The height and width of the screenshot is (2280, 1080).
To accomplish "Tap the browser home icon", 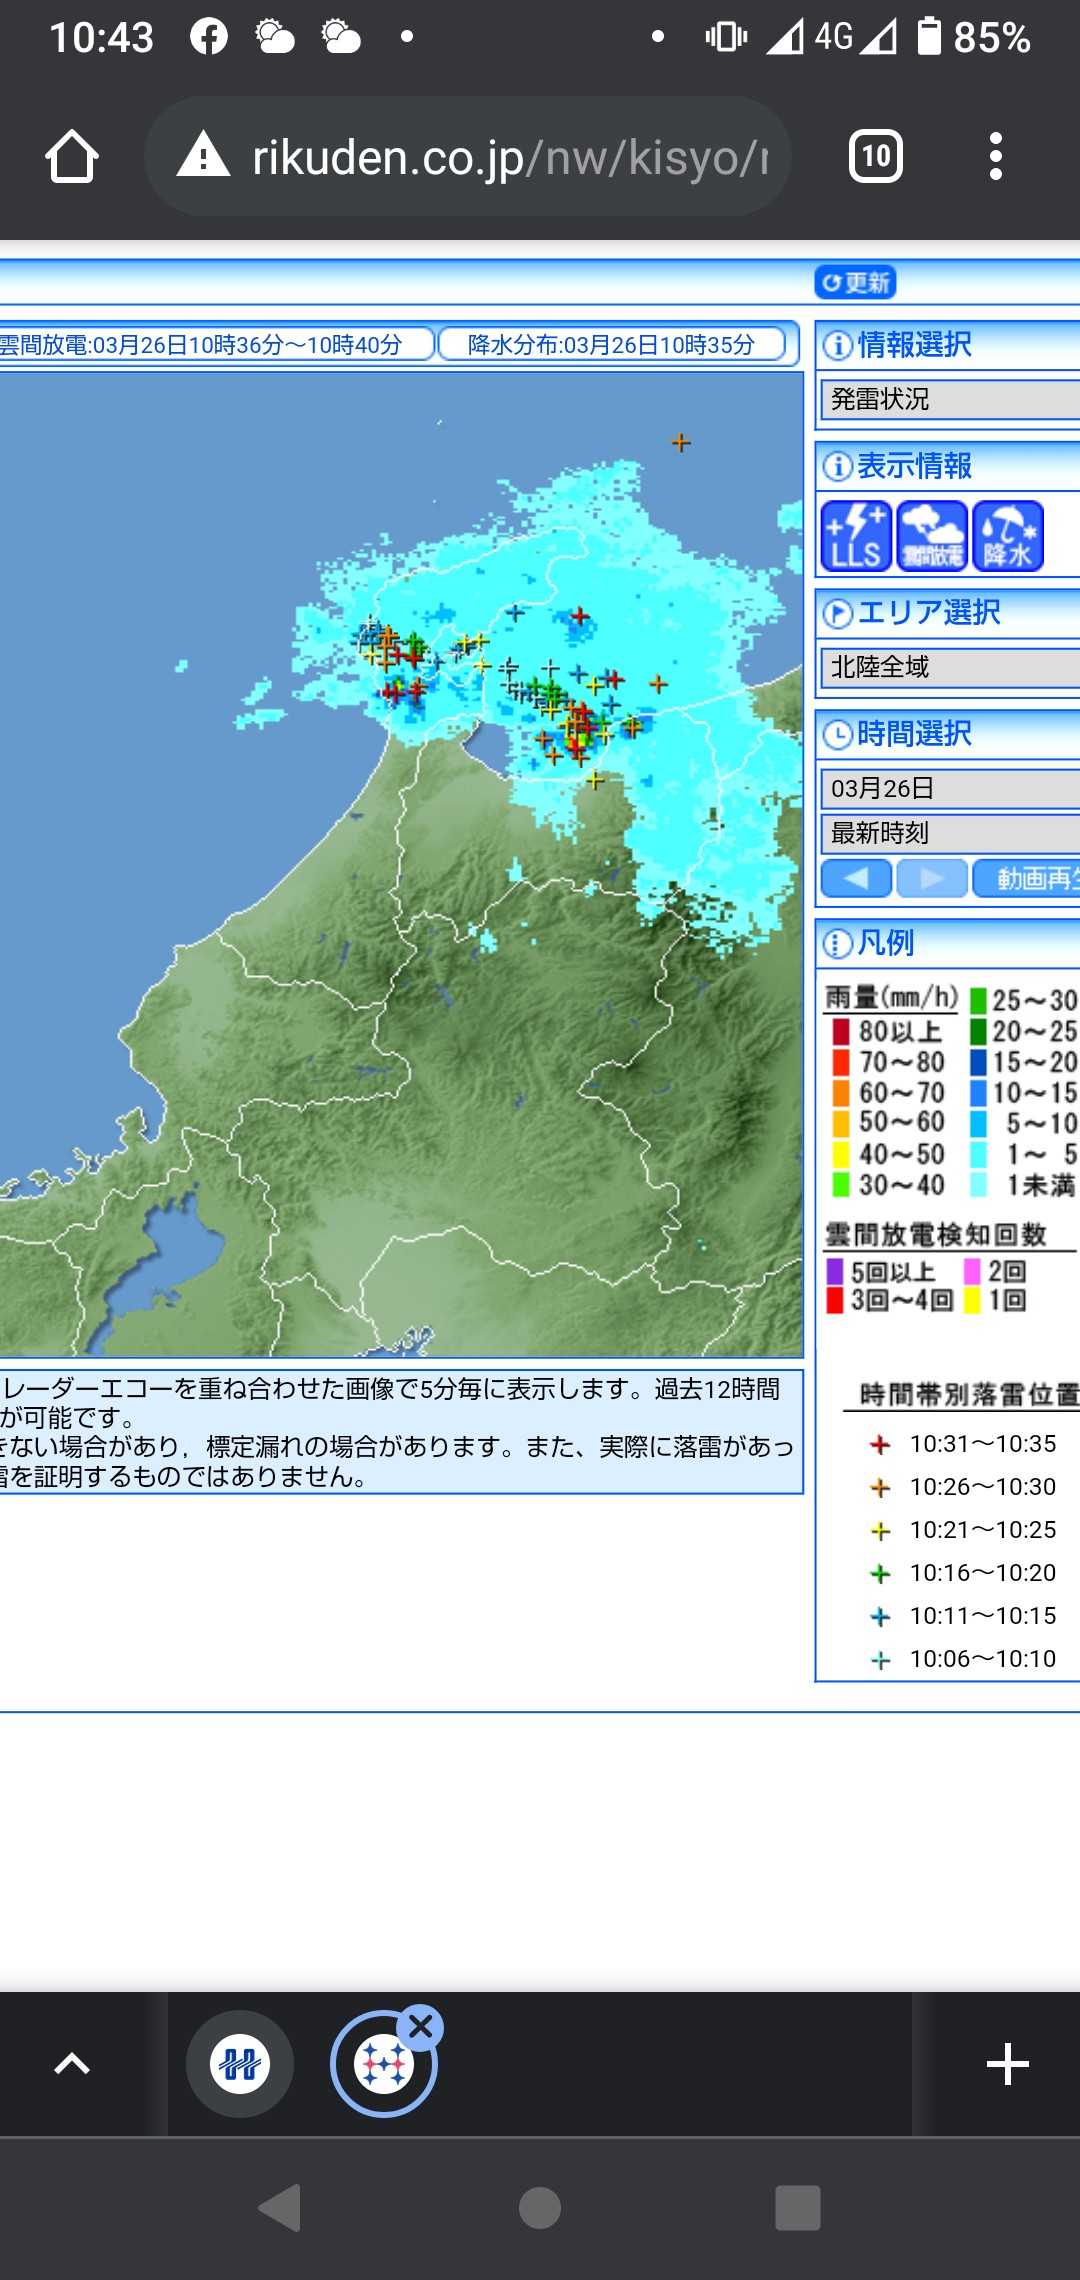I will click(72, 157).
